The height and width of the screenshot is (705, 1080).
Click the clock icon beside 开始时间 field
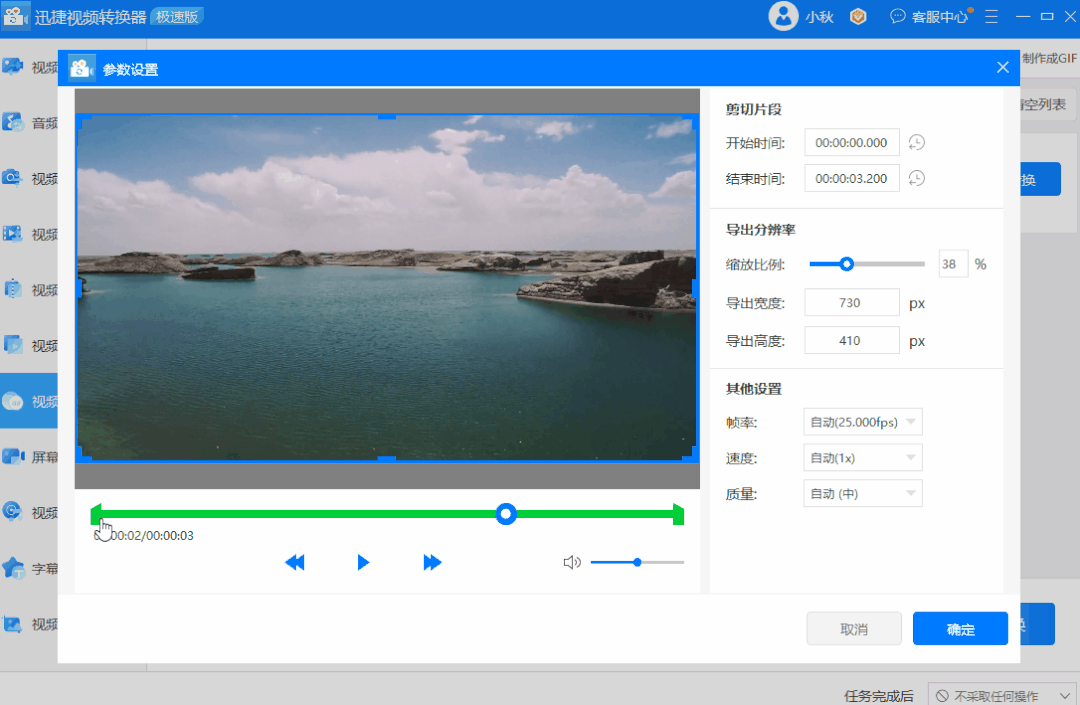coord(916,142)
